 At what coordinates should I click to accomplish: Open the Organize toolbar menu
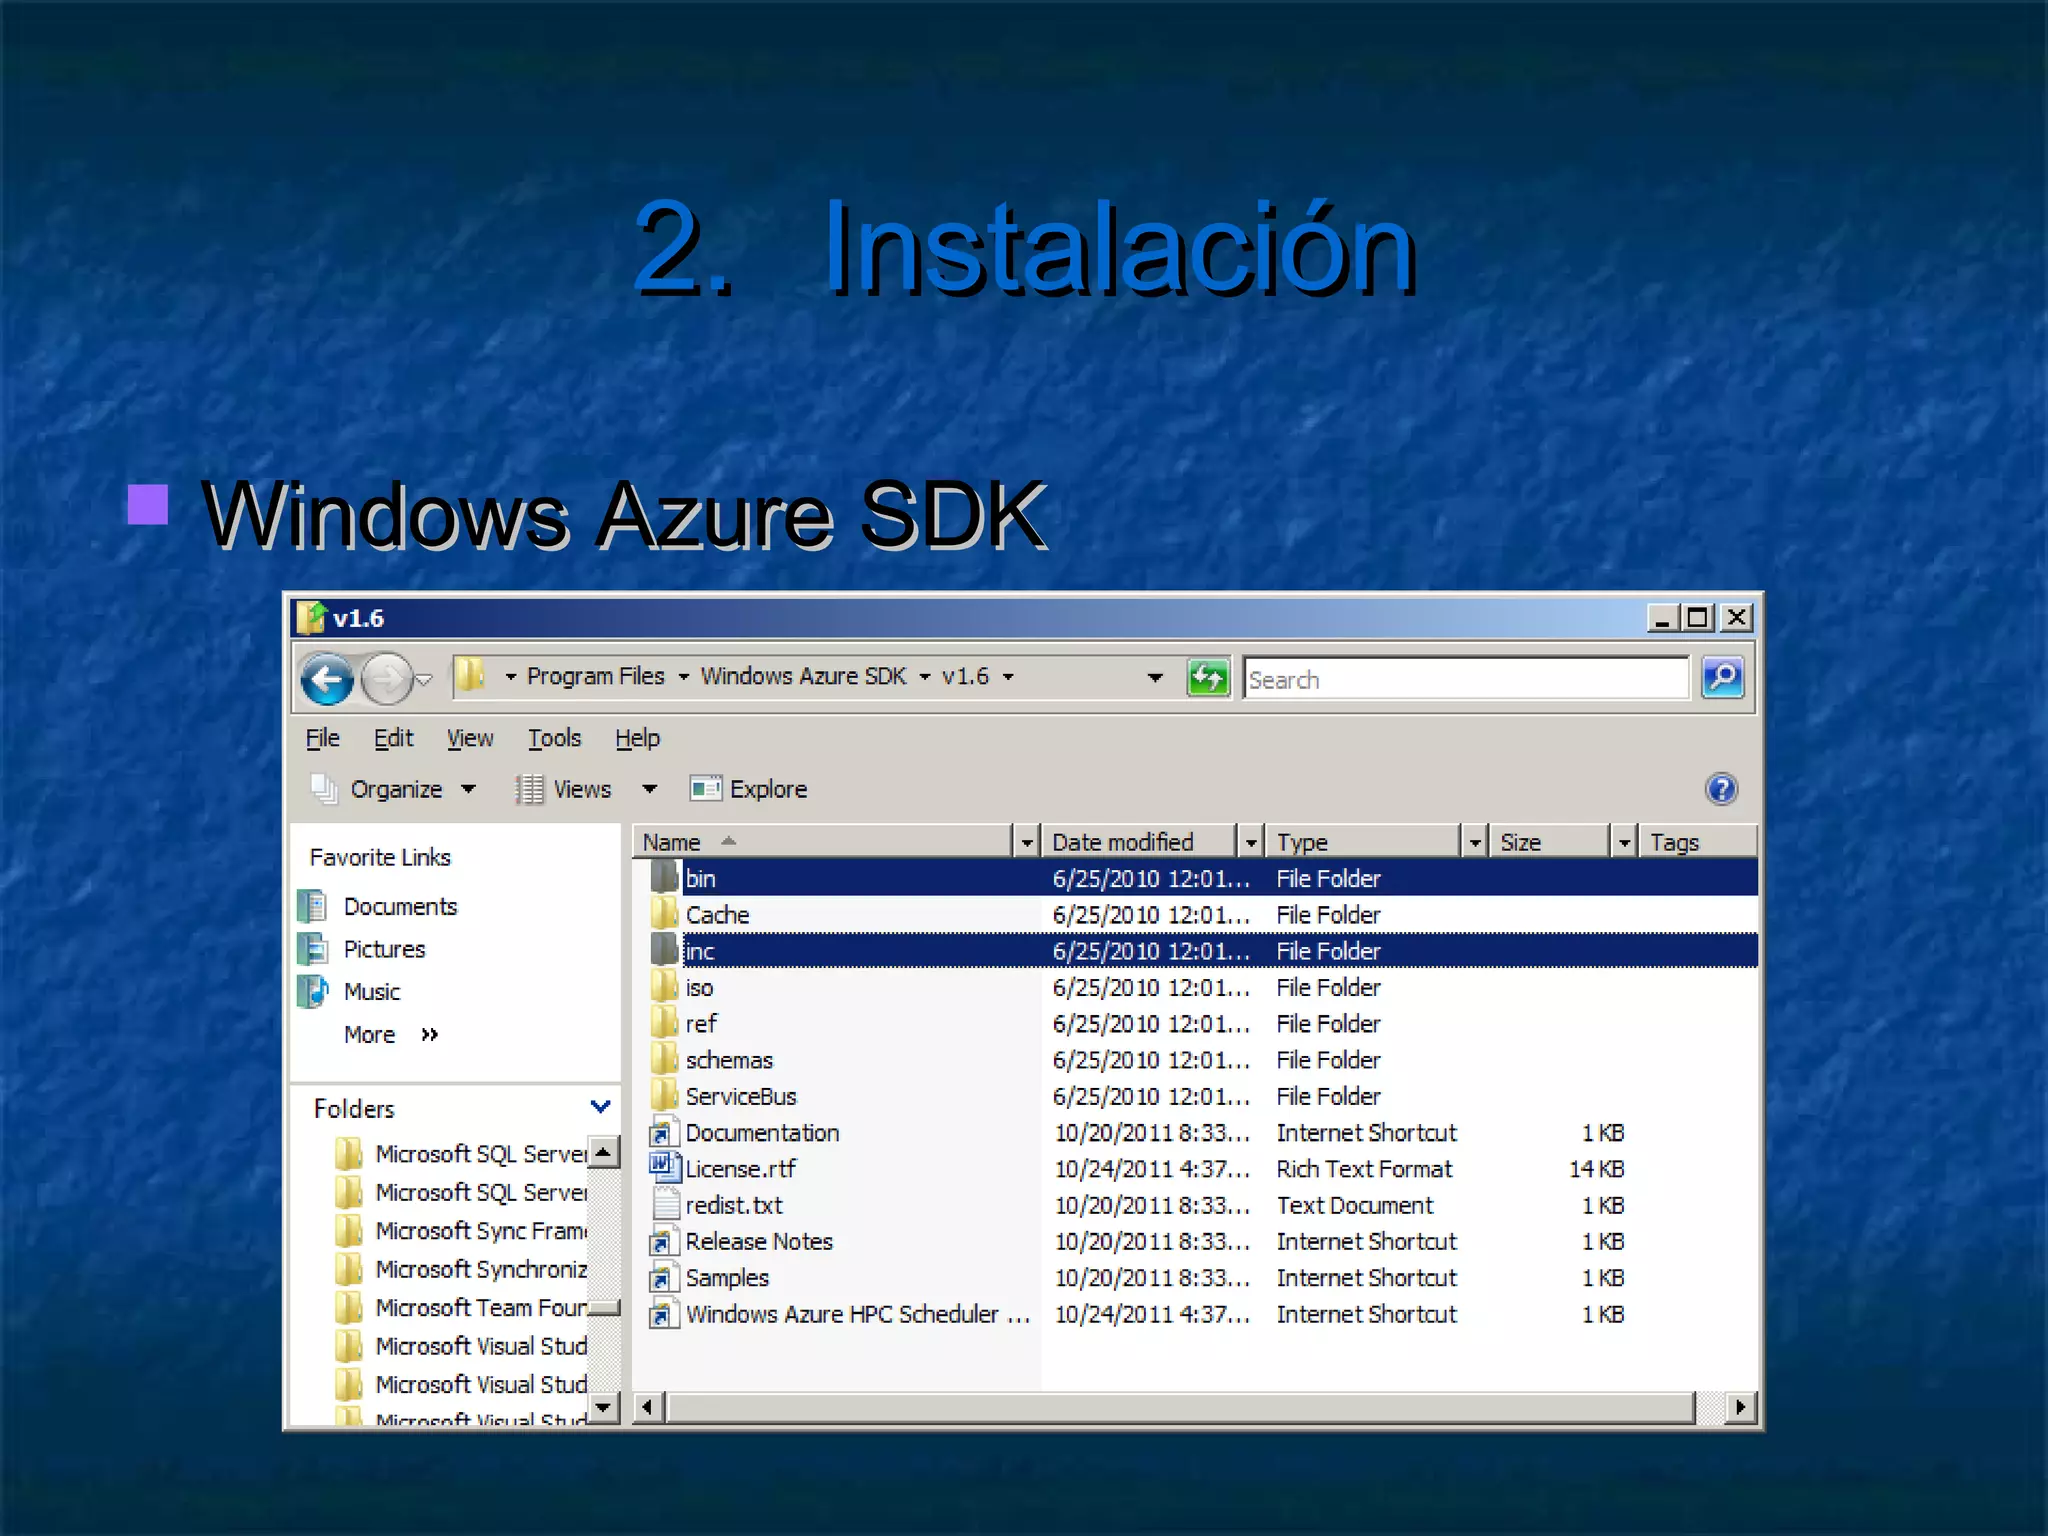click(x=394, y=789)
